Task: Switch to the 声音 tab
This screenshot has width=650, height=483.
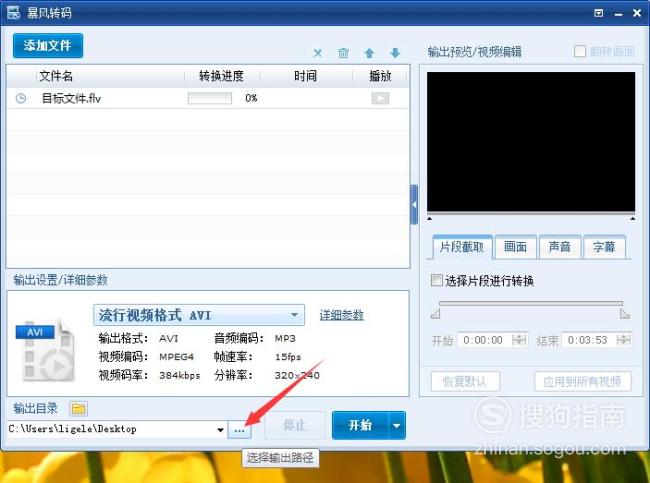Action: click(560, 247)
